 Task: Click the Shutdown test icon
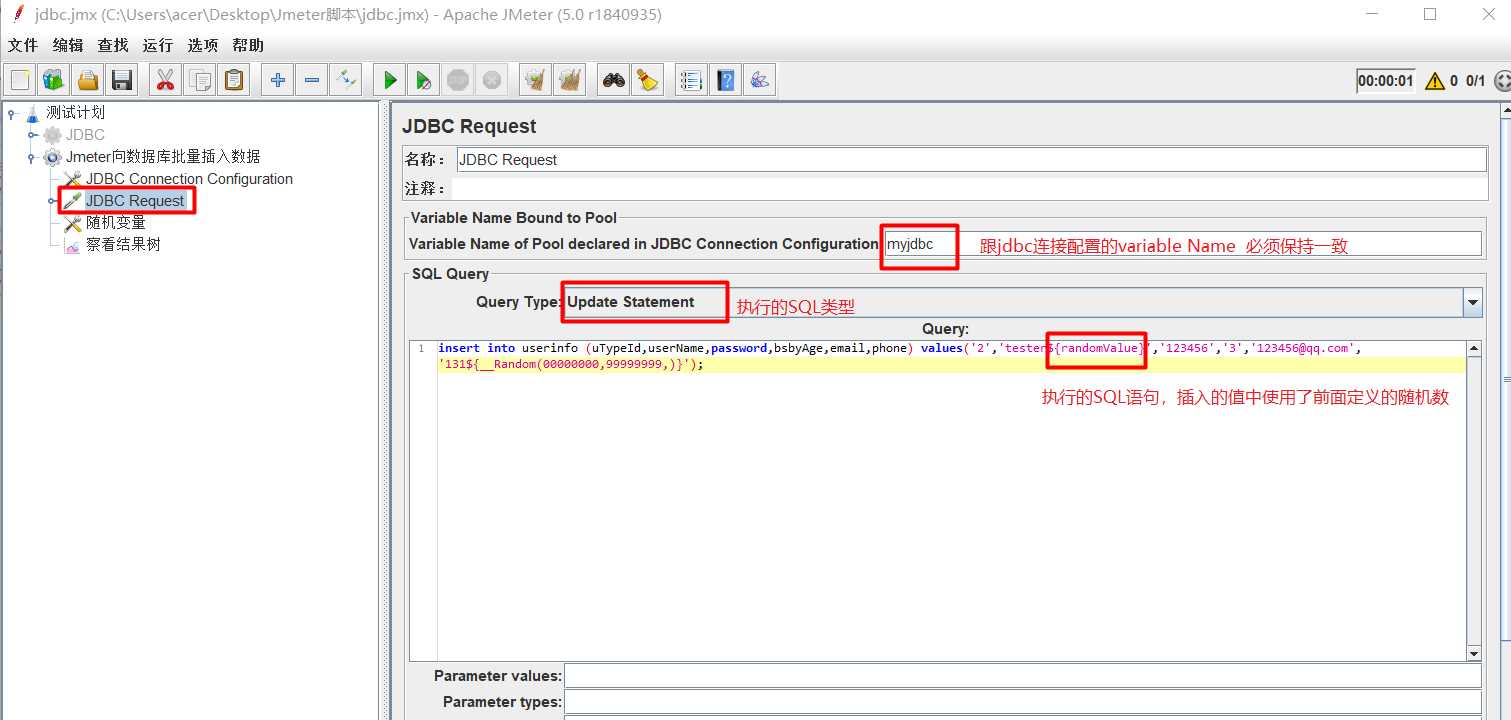(x=491, y=80)
